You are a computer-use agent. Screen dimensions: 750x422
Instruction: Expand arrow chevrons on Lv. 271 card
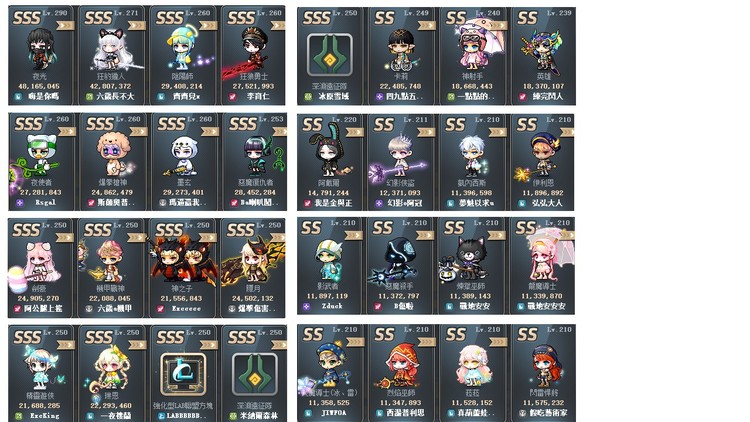136,25
